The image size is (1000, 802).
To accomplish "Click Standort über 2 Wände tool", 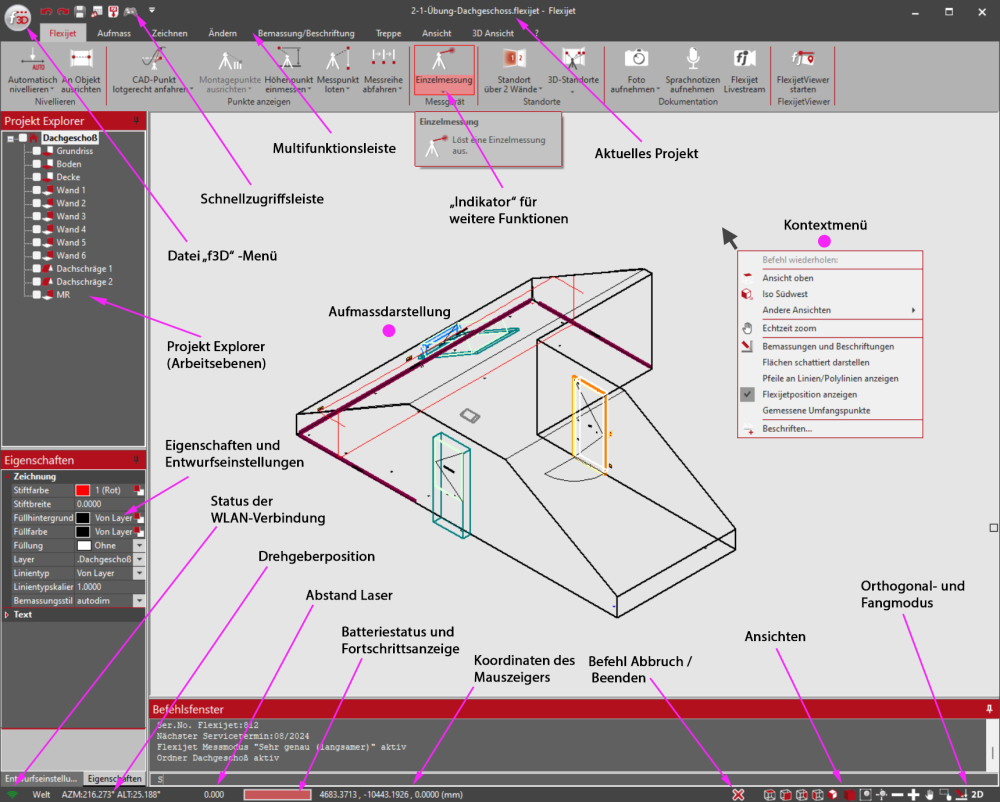I will click(514, 71).
